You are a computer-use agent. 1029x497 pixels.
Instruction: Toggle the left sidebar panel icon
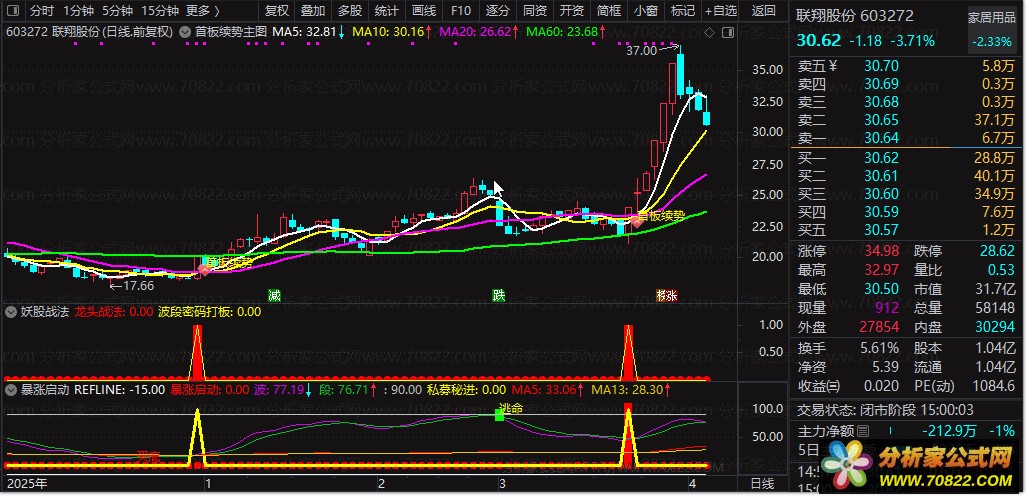pos(14,11)
